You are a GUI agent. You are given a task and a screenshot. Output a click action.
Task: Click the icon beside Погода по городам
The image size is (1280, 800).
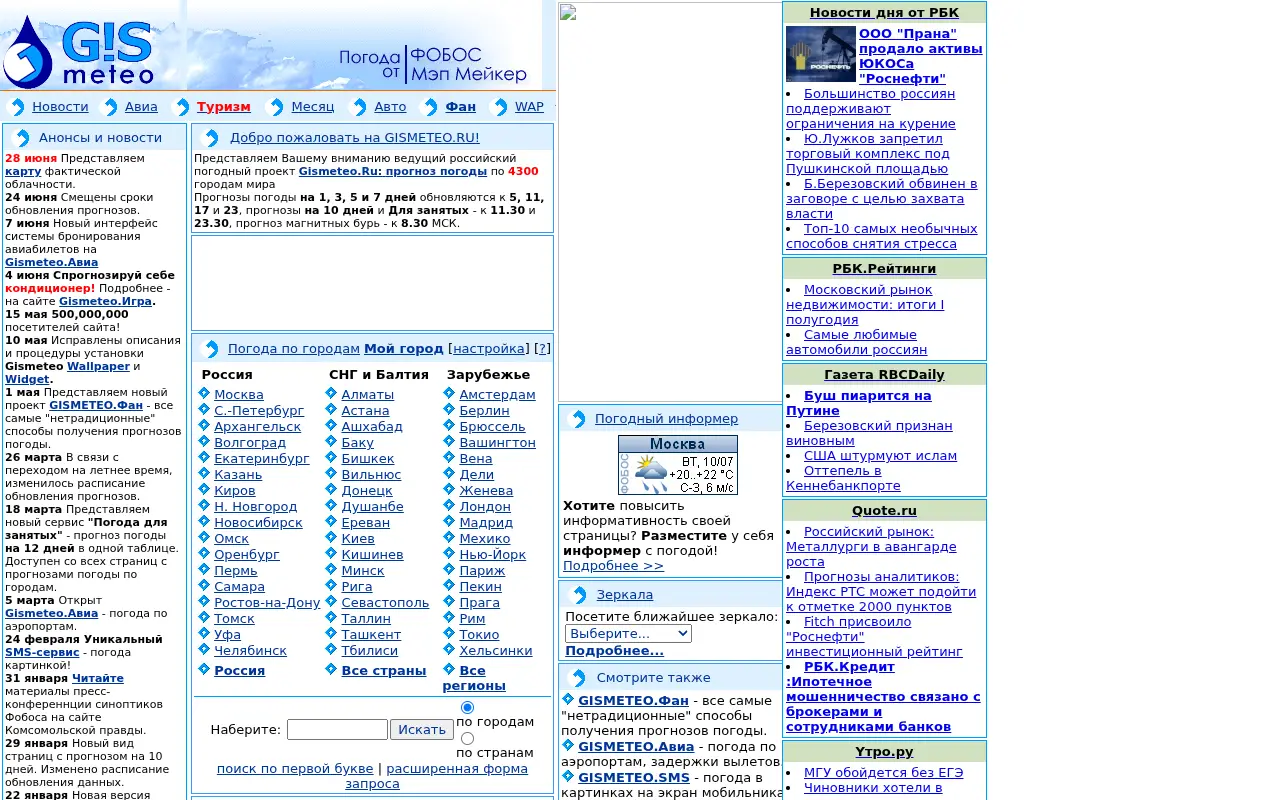coord(210,349)
